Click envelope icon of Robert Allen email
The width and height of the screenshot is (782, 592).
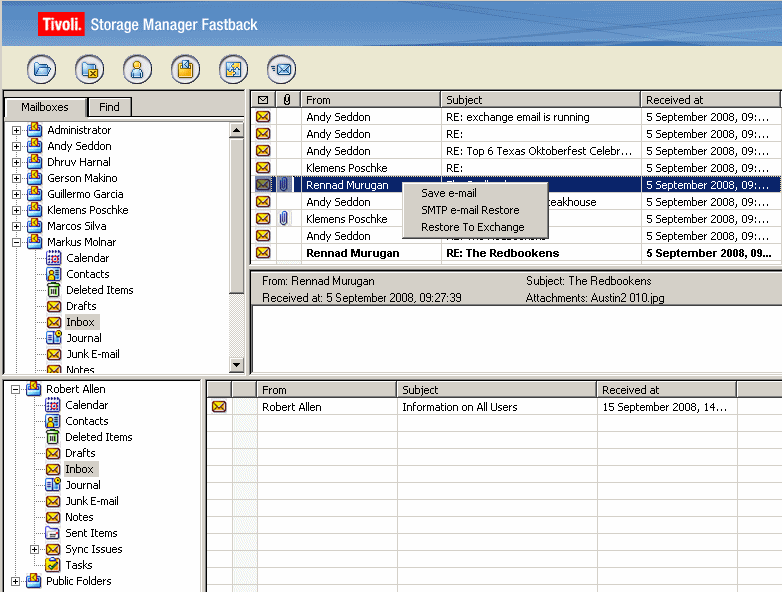pos(219,406)
